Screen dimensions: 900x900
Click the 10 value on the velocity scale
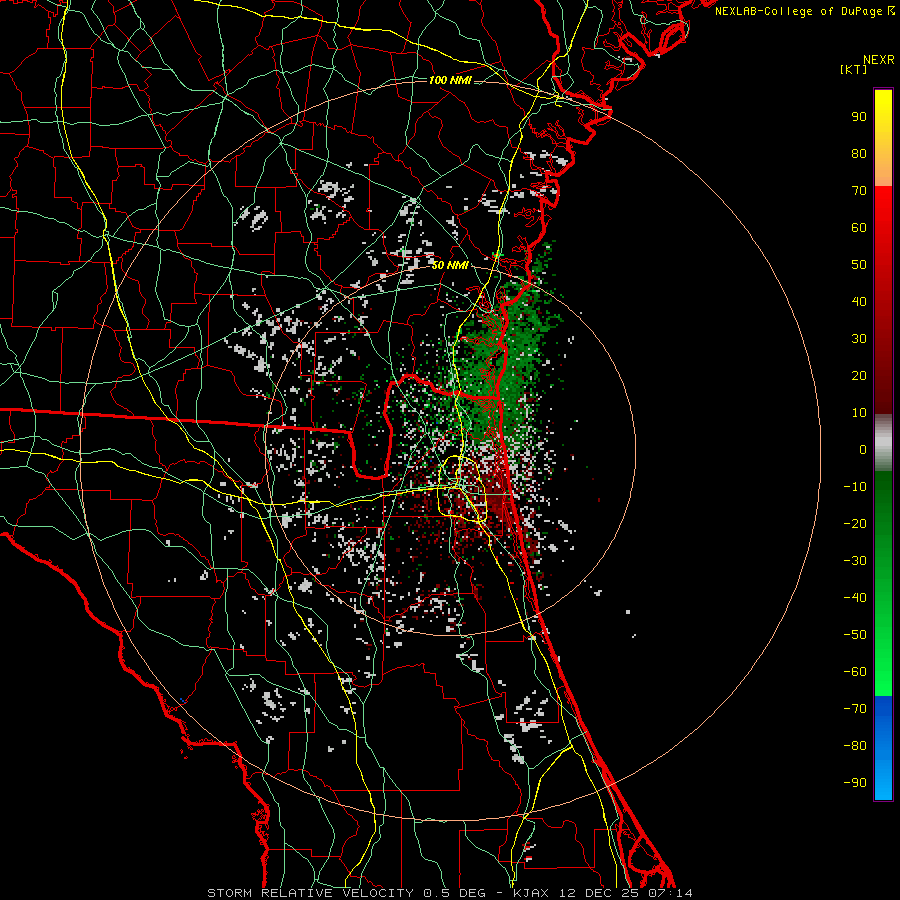pyautogui.click(x=859, y=413)
